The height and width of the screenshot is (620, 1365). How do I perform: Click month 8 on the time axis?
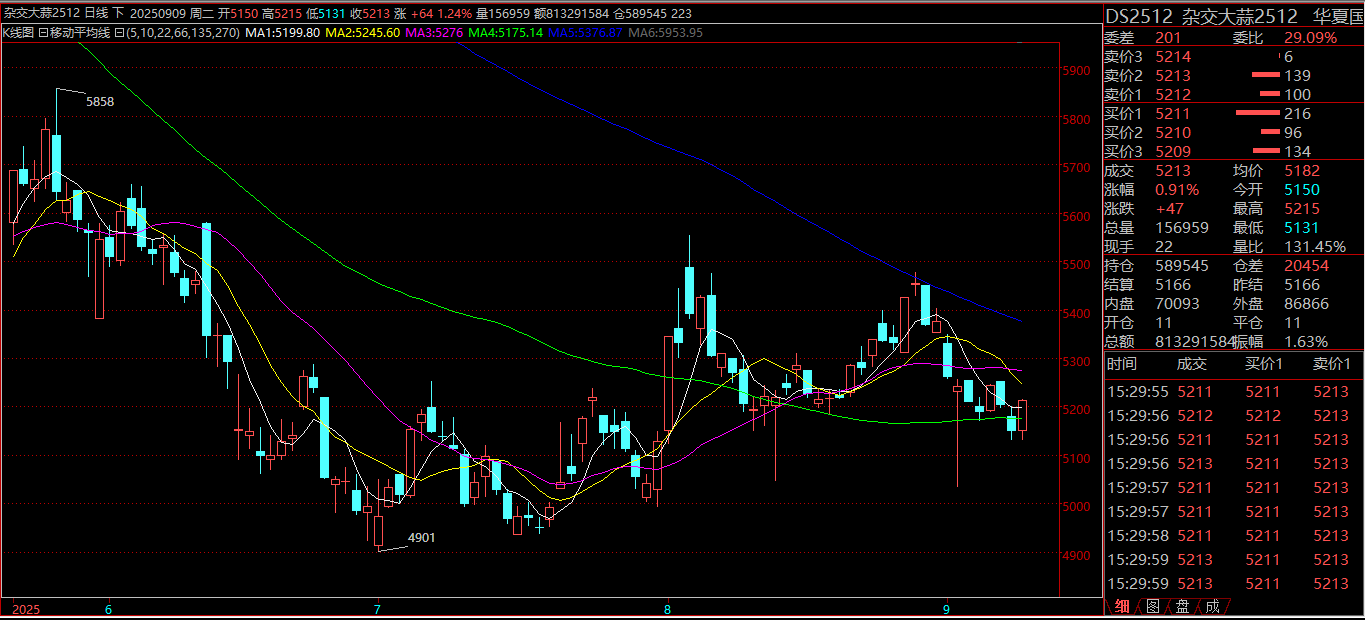pos(667,607)
